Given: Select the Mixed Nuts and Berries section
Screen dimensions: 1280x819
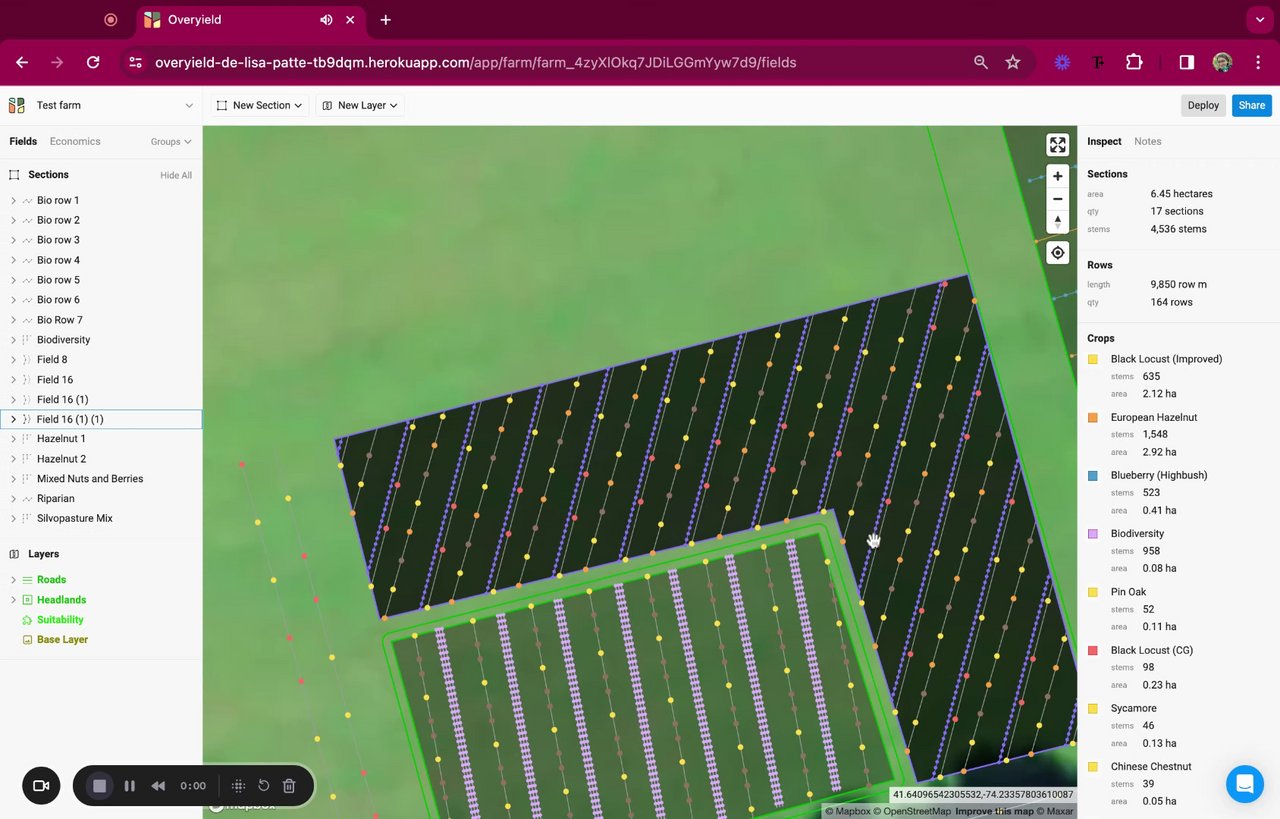Looking at the screenshot, I should [101, 479].
